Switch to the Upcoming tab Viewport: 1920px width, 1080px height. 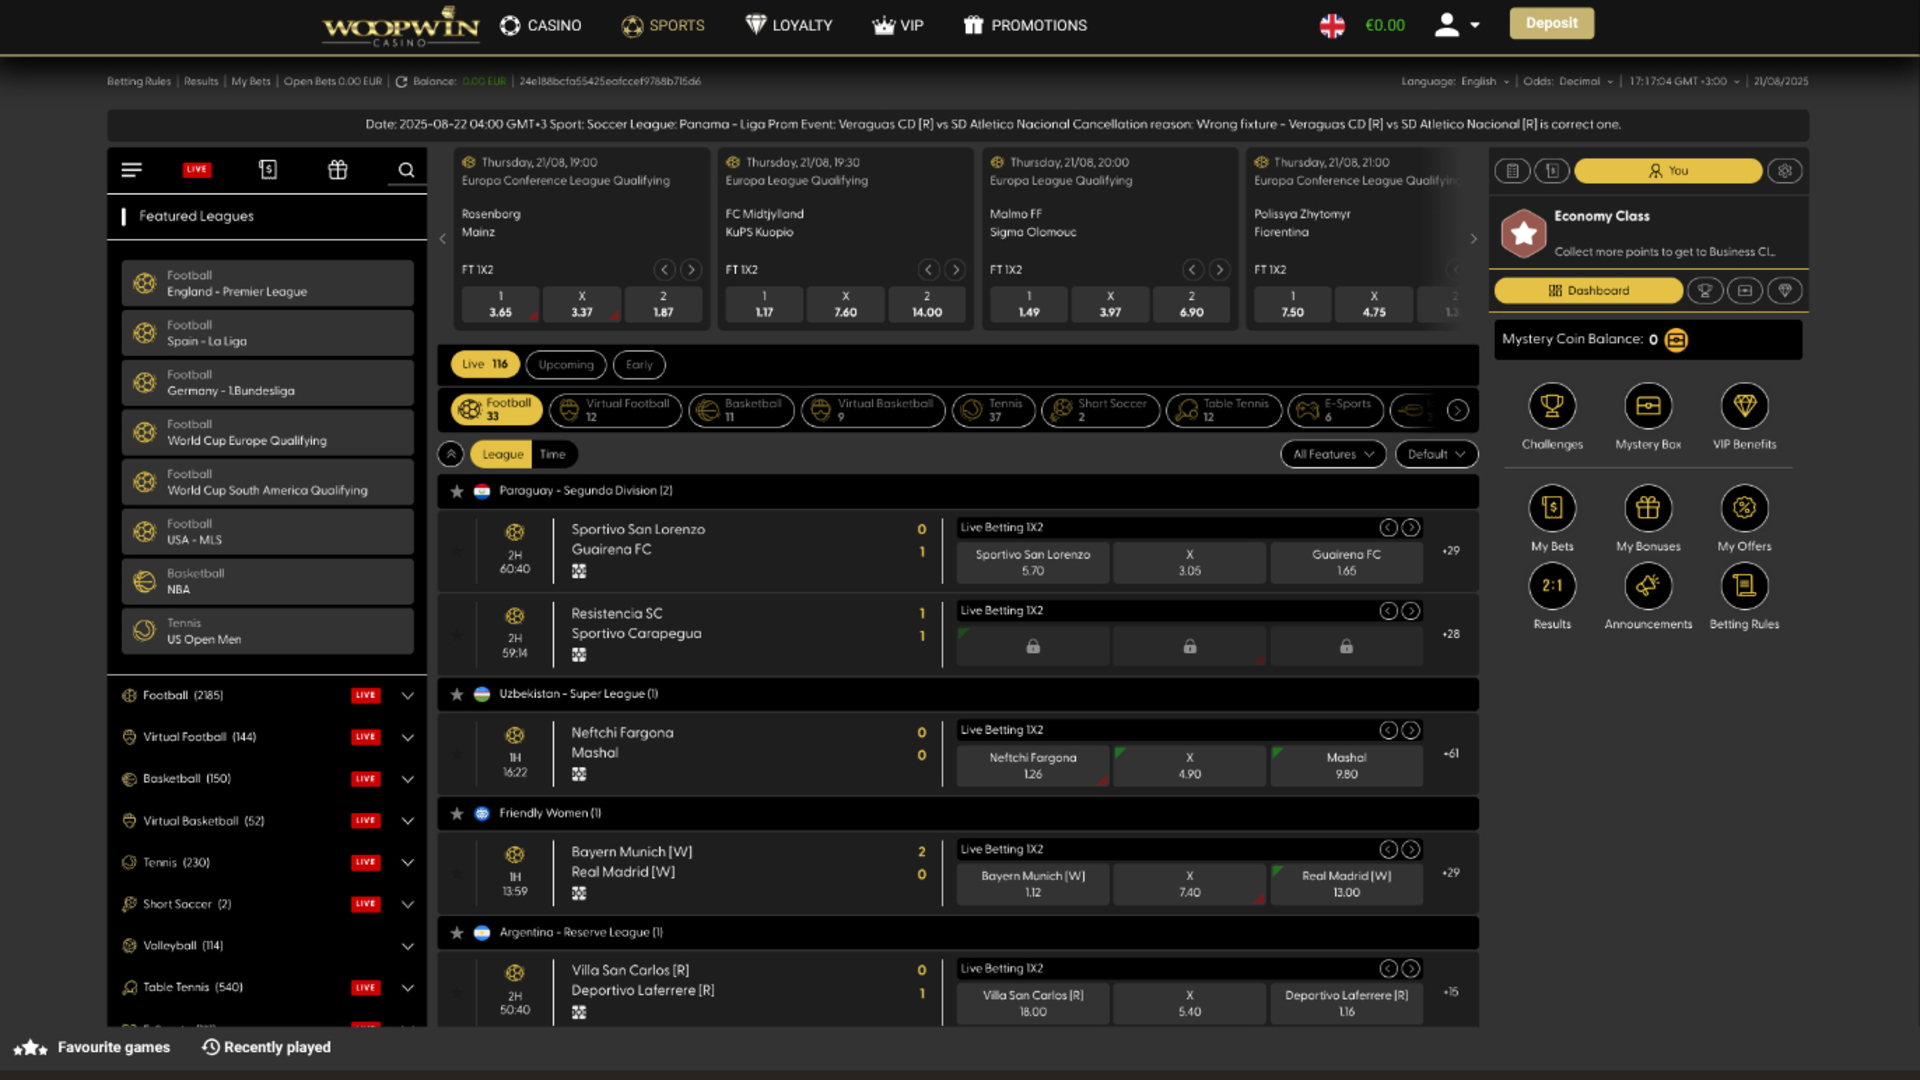565,364
